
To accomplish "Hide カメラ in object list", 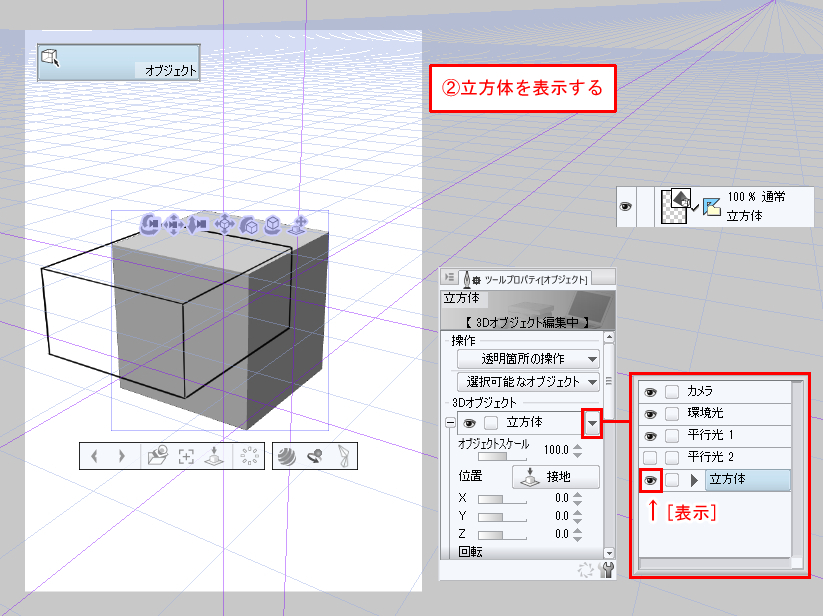I will tap(650, 392).
